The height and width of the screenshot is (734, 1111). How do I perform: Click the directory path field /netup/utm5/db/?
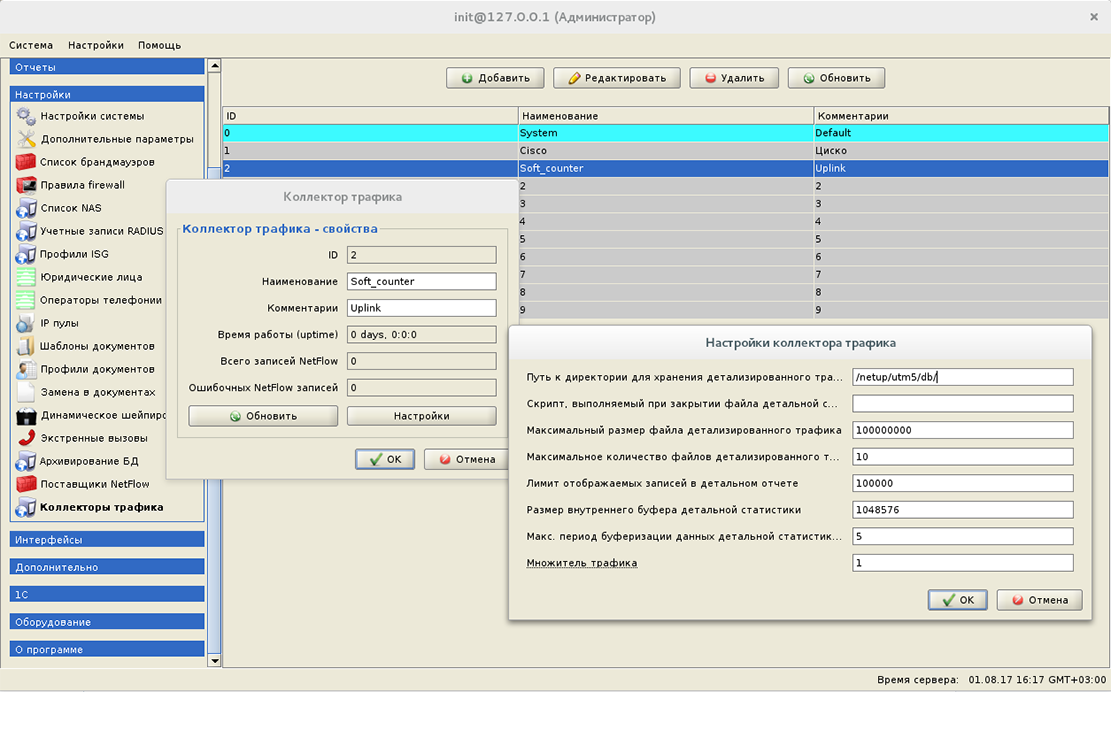tap(962, 377)
